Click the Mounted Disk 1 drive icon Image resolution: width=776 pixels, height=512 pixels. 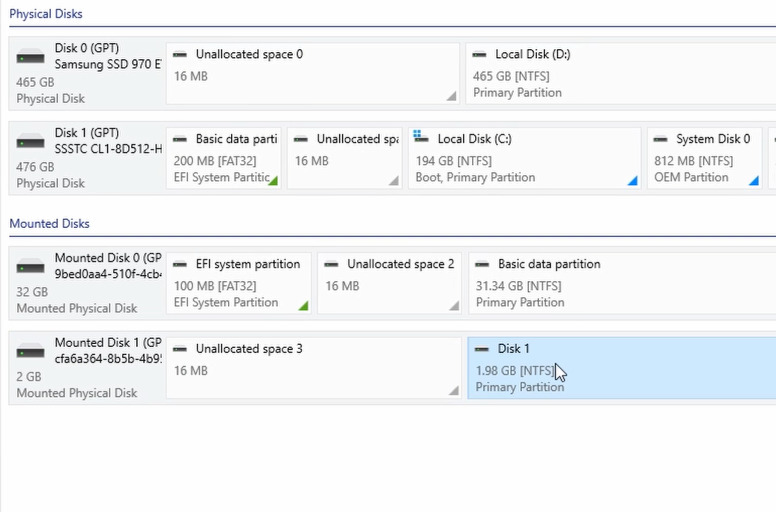point(30,352)
